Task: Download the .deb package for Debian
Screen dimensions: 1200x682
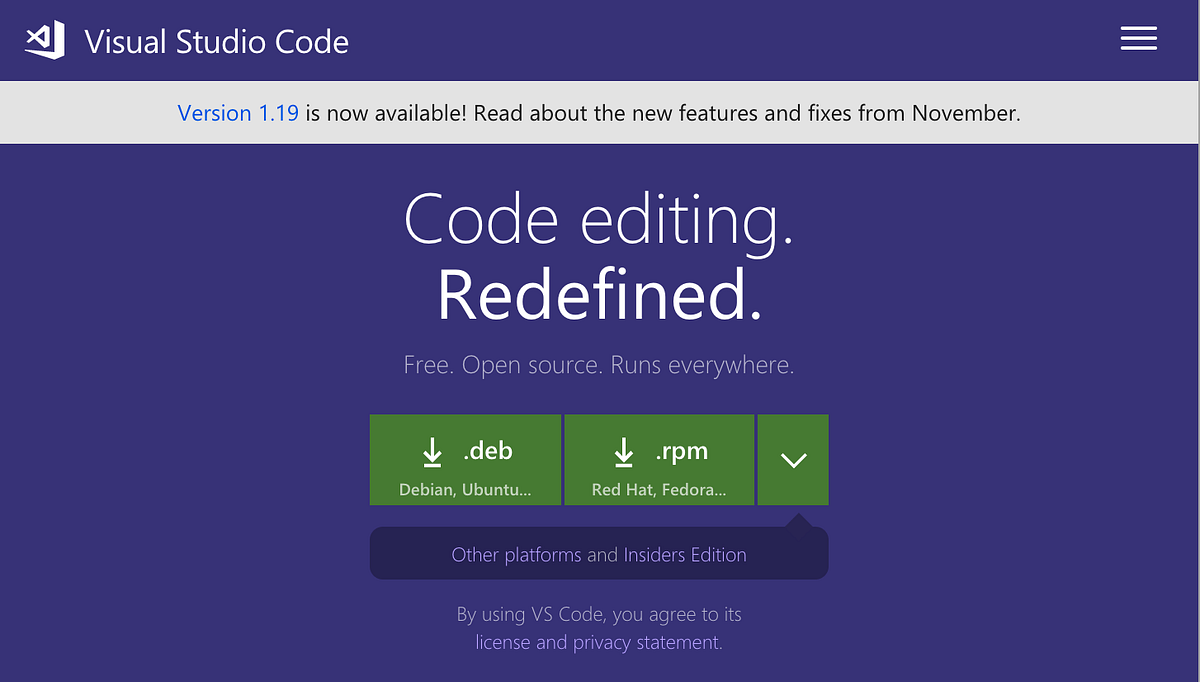Action: tap(465, 459)
